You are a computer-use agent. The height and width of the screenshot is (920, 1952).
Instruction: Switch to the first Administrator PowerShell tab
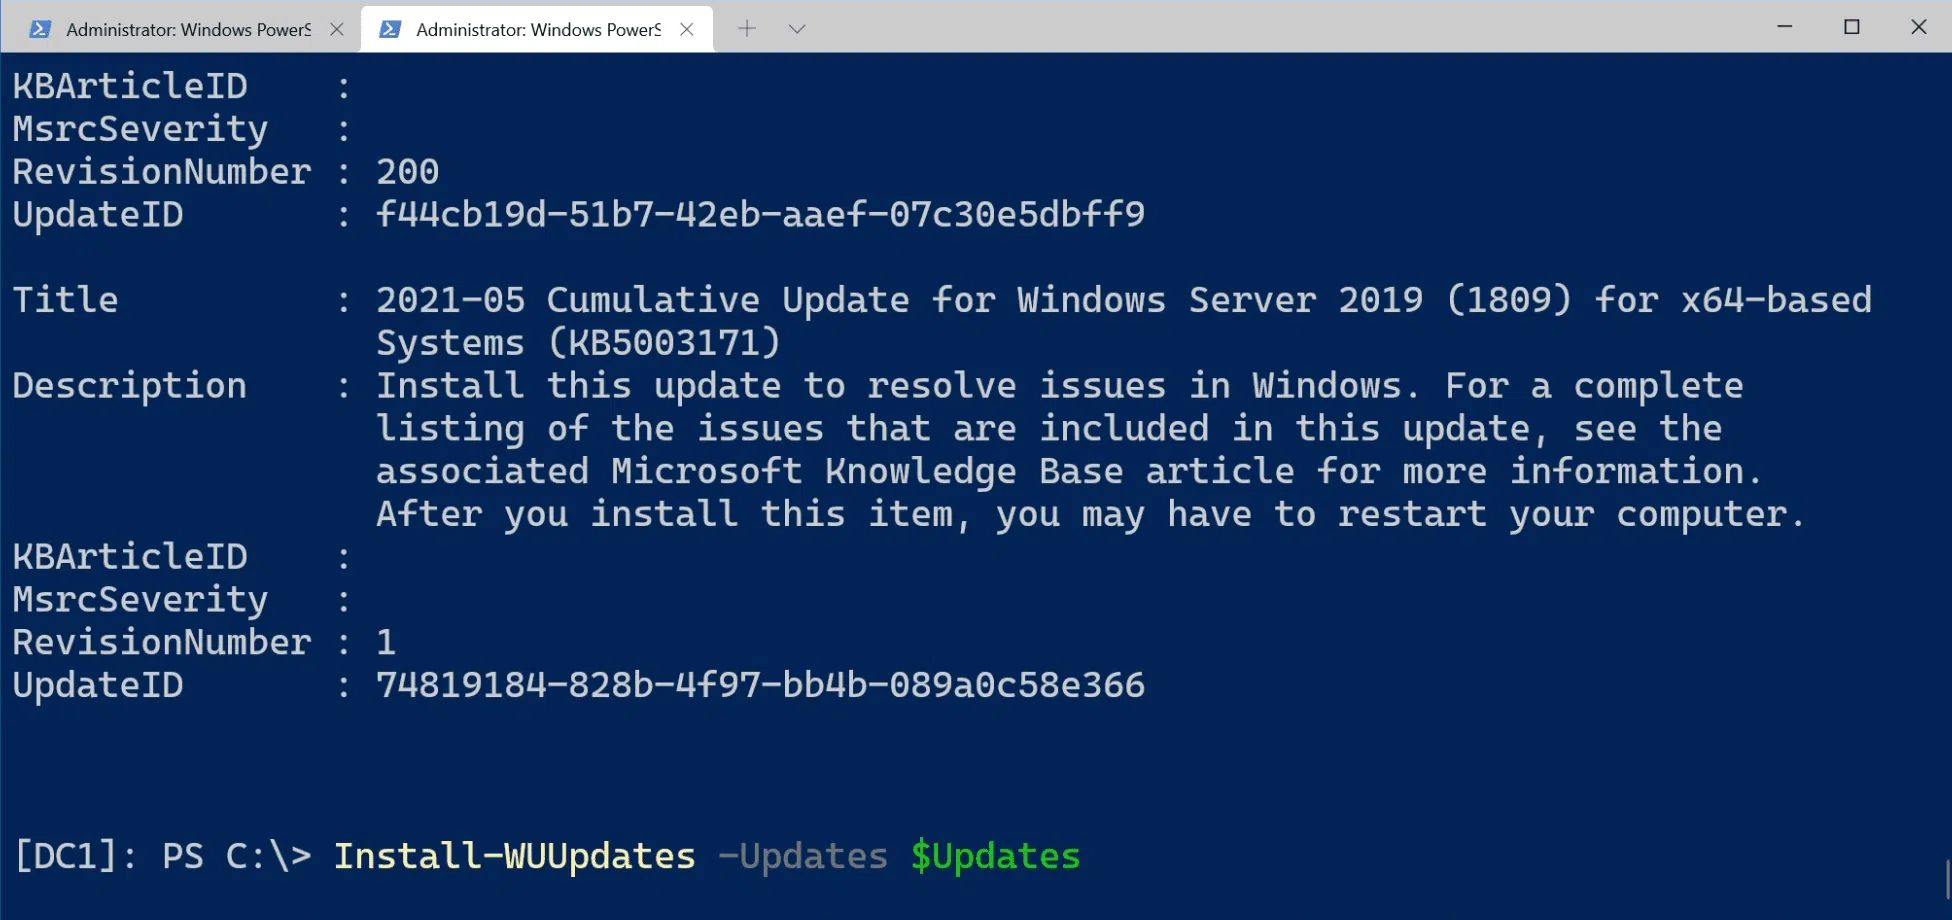pyautogui.click(x=188, y=29)
